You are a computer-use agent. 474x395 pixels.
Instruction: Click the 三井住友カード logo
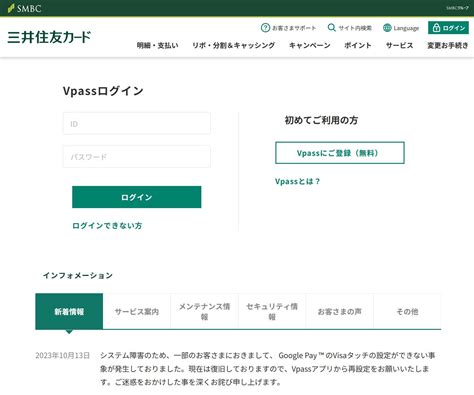[x=49, y=37]
